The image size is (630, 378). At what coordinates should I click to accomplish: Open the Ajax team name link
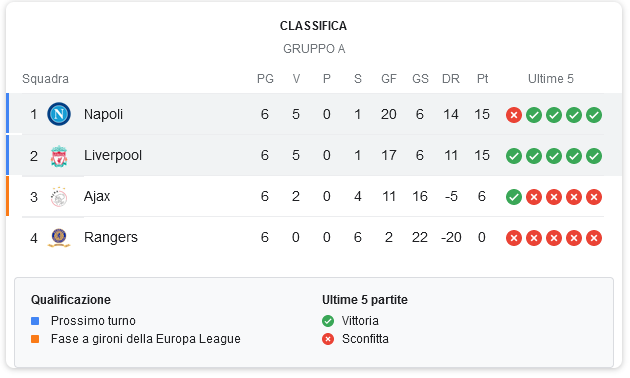click(x=97, y=196)
